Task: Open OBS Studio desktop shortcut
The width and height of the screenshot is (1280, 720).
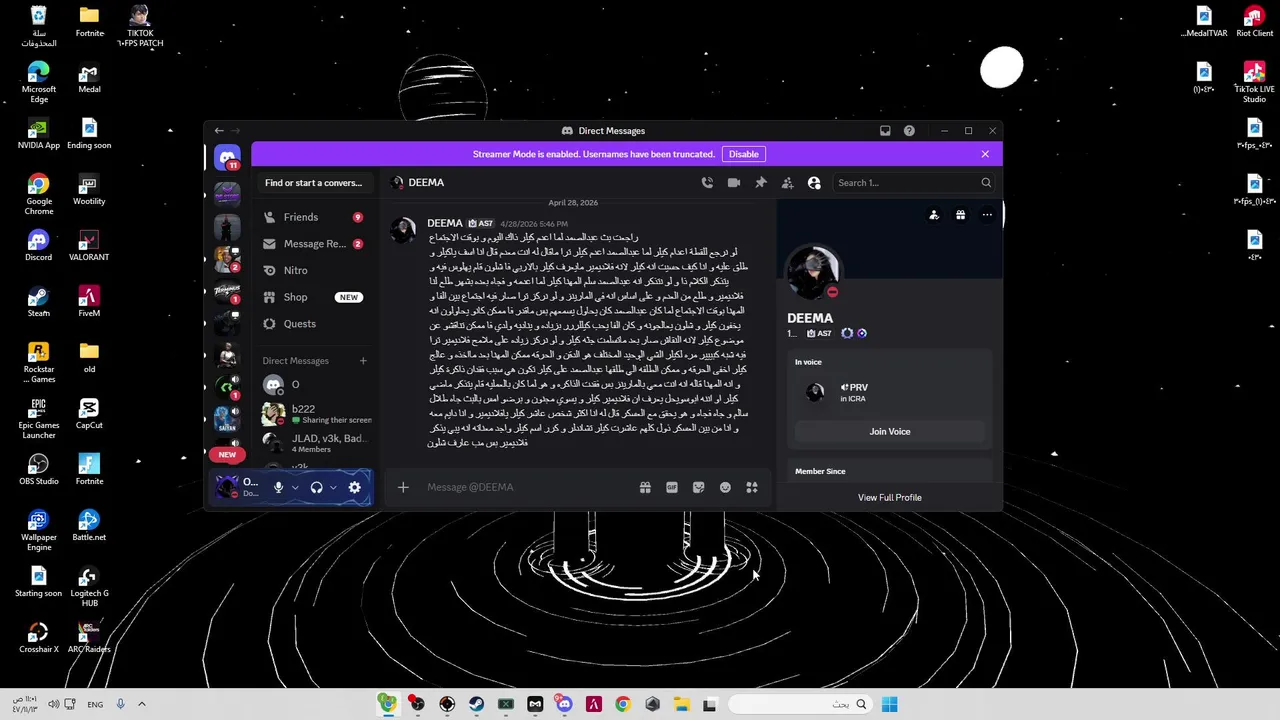Action: (39, 470)
